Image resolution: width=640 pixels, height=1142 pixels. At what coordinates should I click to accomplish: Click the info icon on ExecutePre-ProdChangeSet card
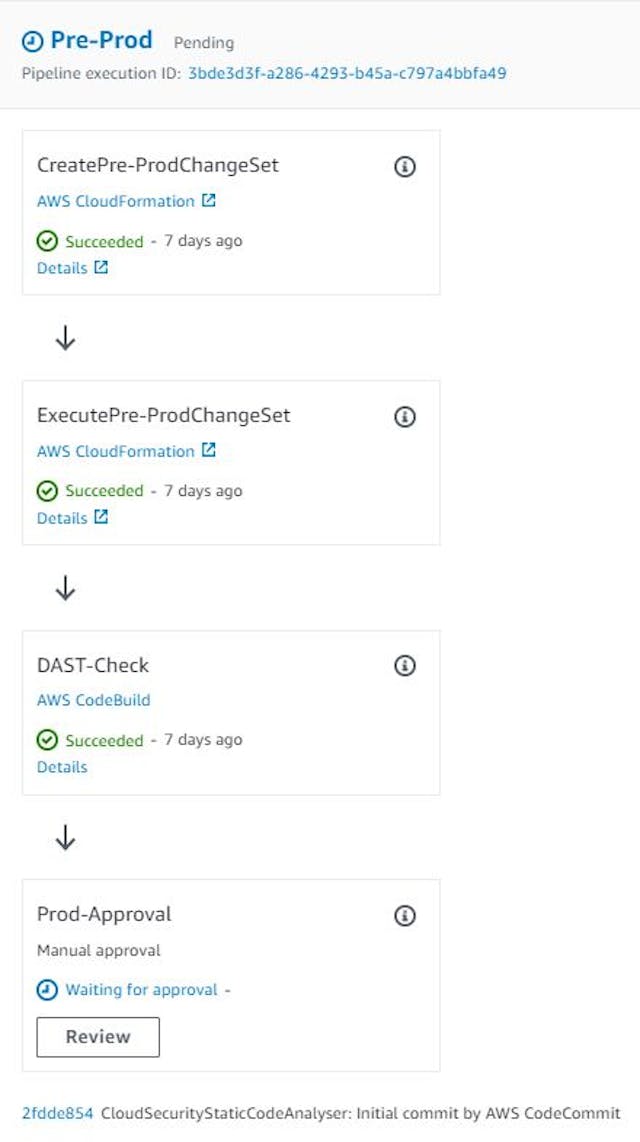405,417
